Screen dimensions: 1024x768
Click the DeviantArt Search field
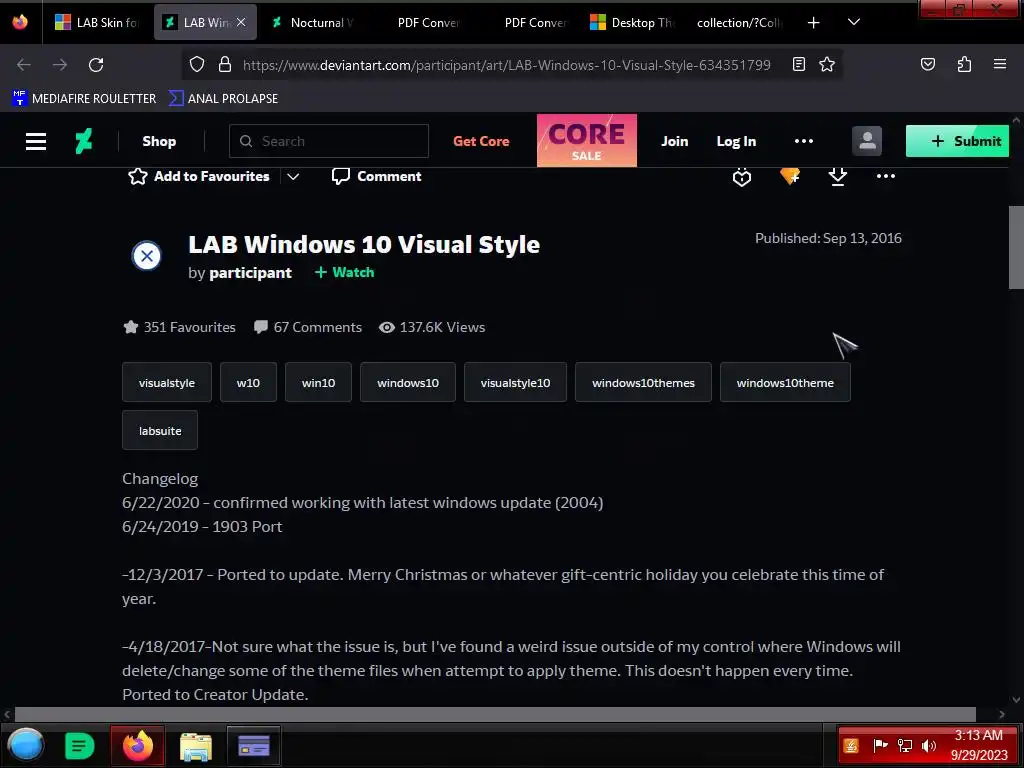[328, 141]
